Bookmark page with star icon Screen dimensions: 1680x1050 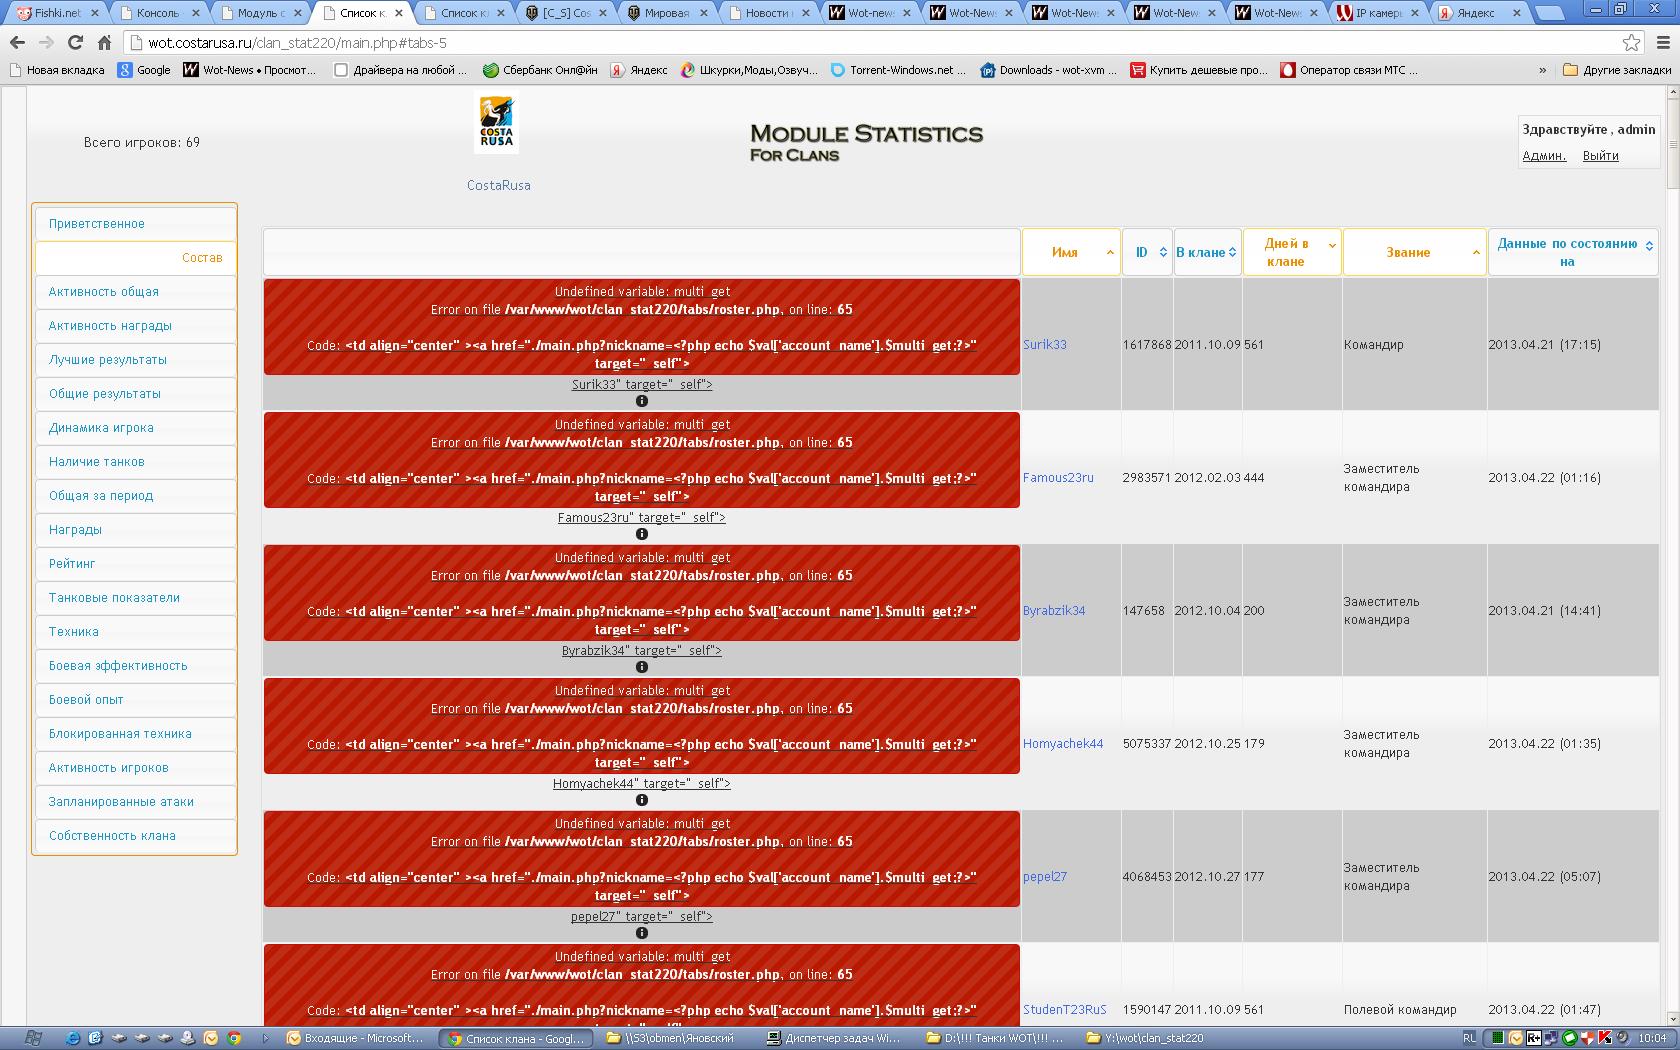click(x=1631, y=43)
